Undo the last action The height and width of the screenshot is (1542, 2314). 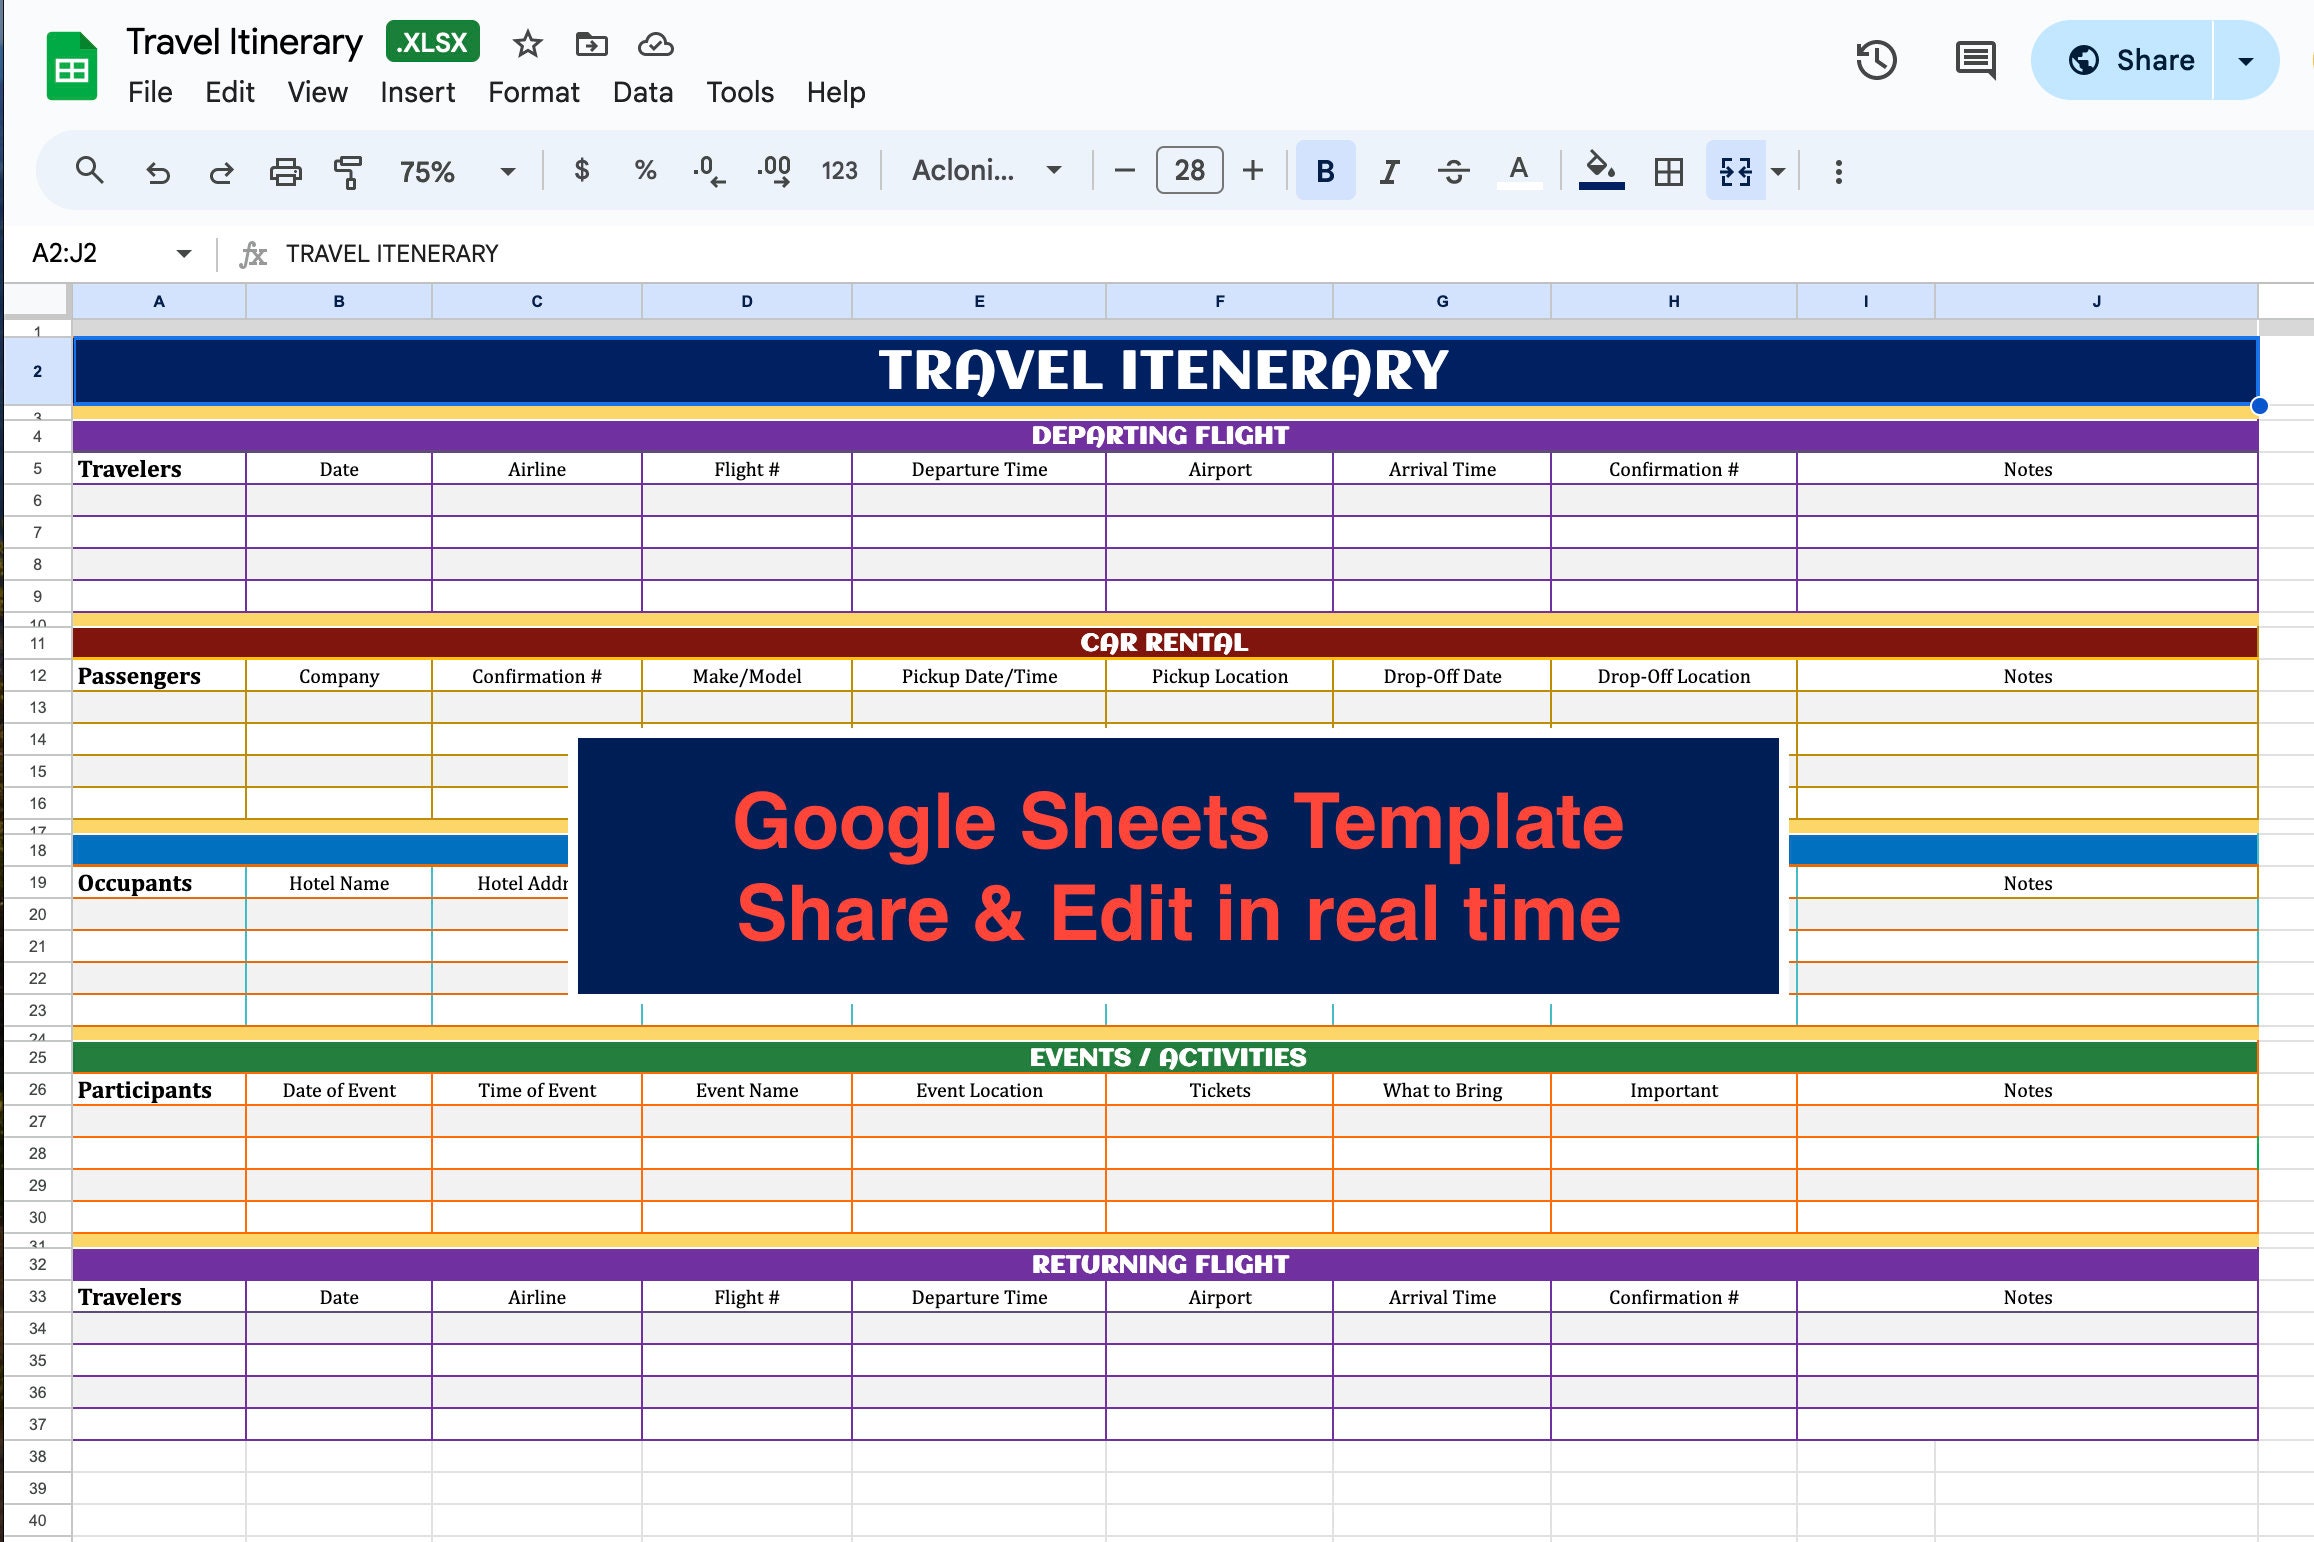point(158,171)
